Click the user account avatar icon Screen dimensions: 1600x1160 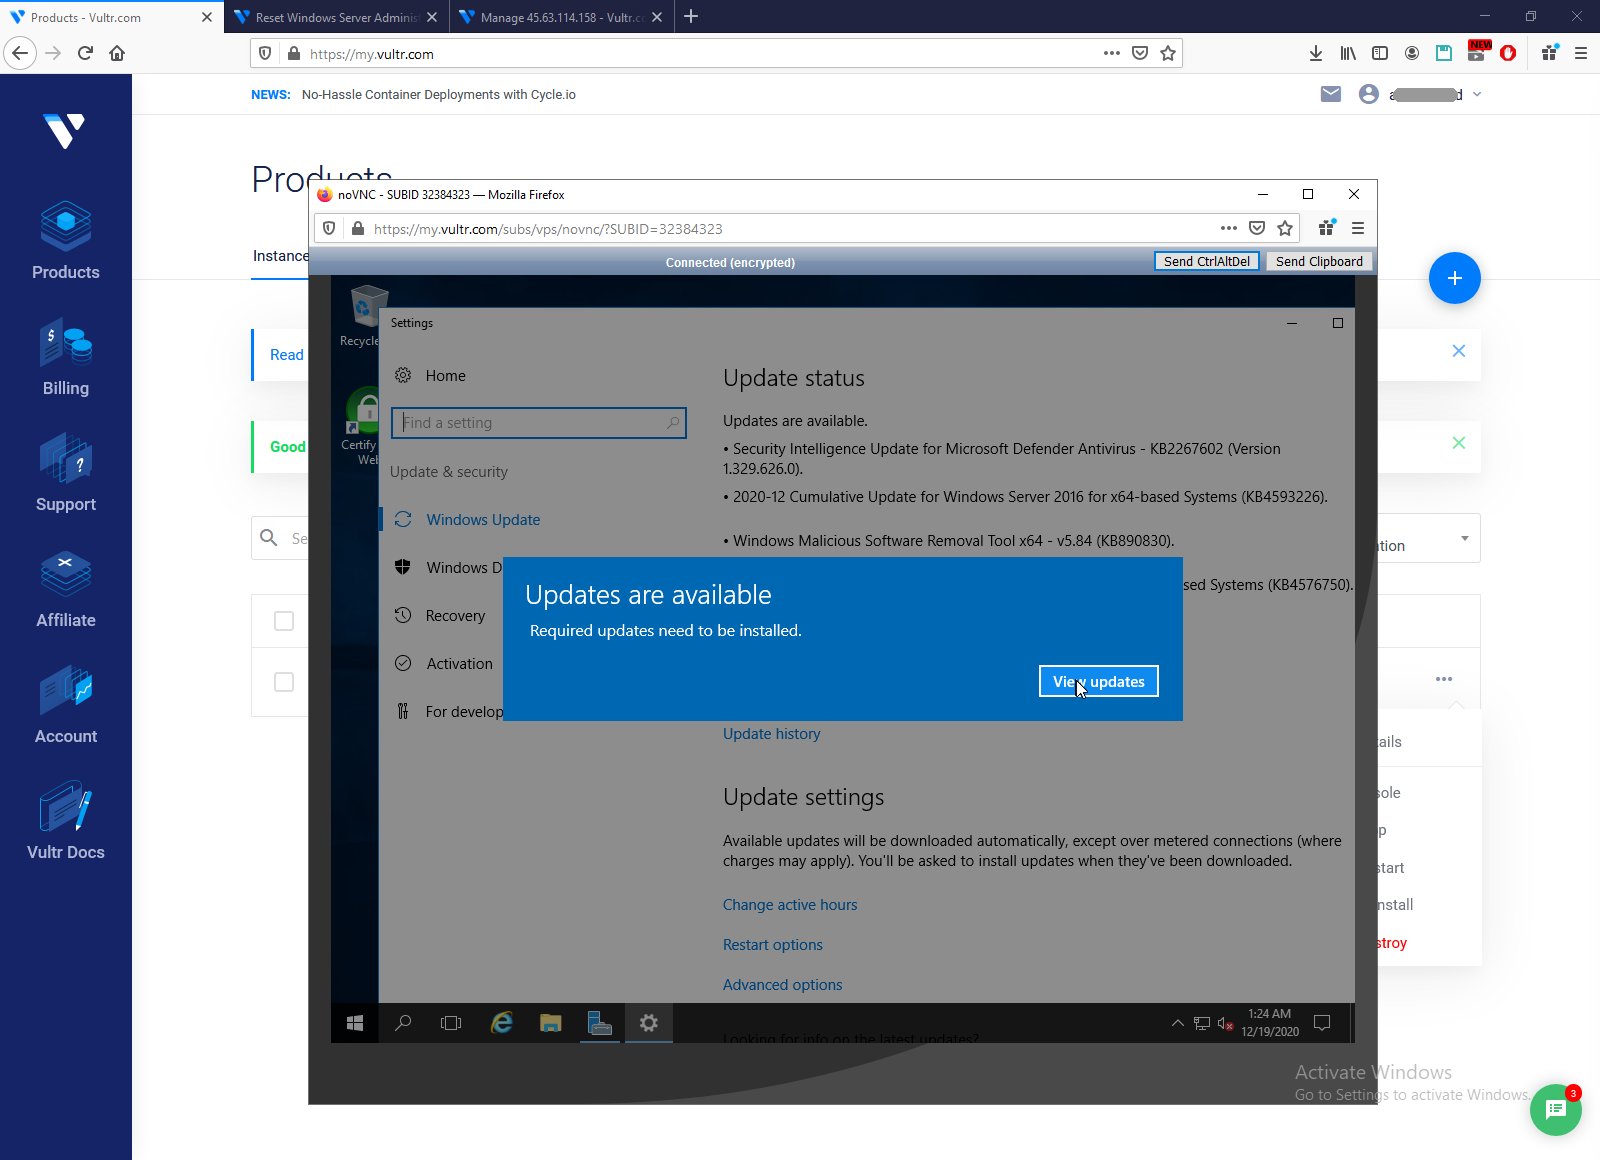[1369, 94]
